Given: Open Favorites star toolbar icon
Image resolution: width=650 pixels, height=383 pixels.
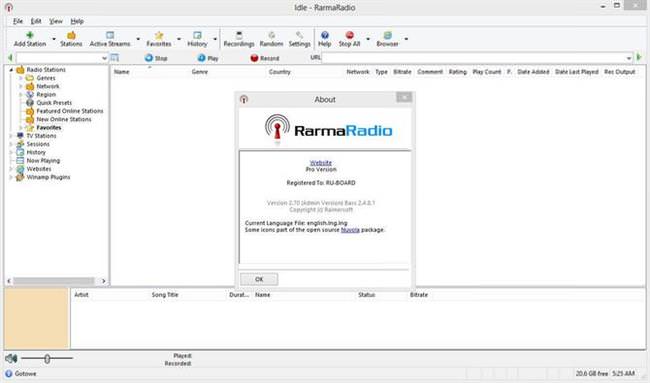Looking at the screenshot, I should click(x=159, y=35).
